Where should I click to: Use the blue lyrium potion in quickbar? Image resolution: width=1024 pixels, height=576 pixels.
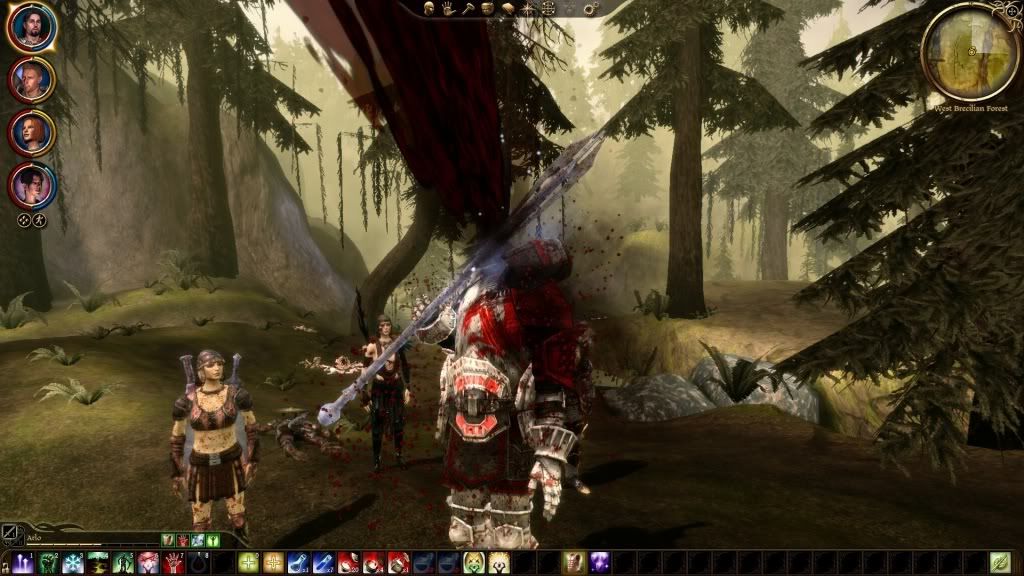point(298,563)
